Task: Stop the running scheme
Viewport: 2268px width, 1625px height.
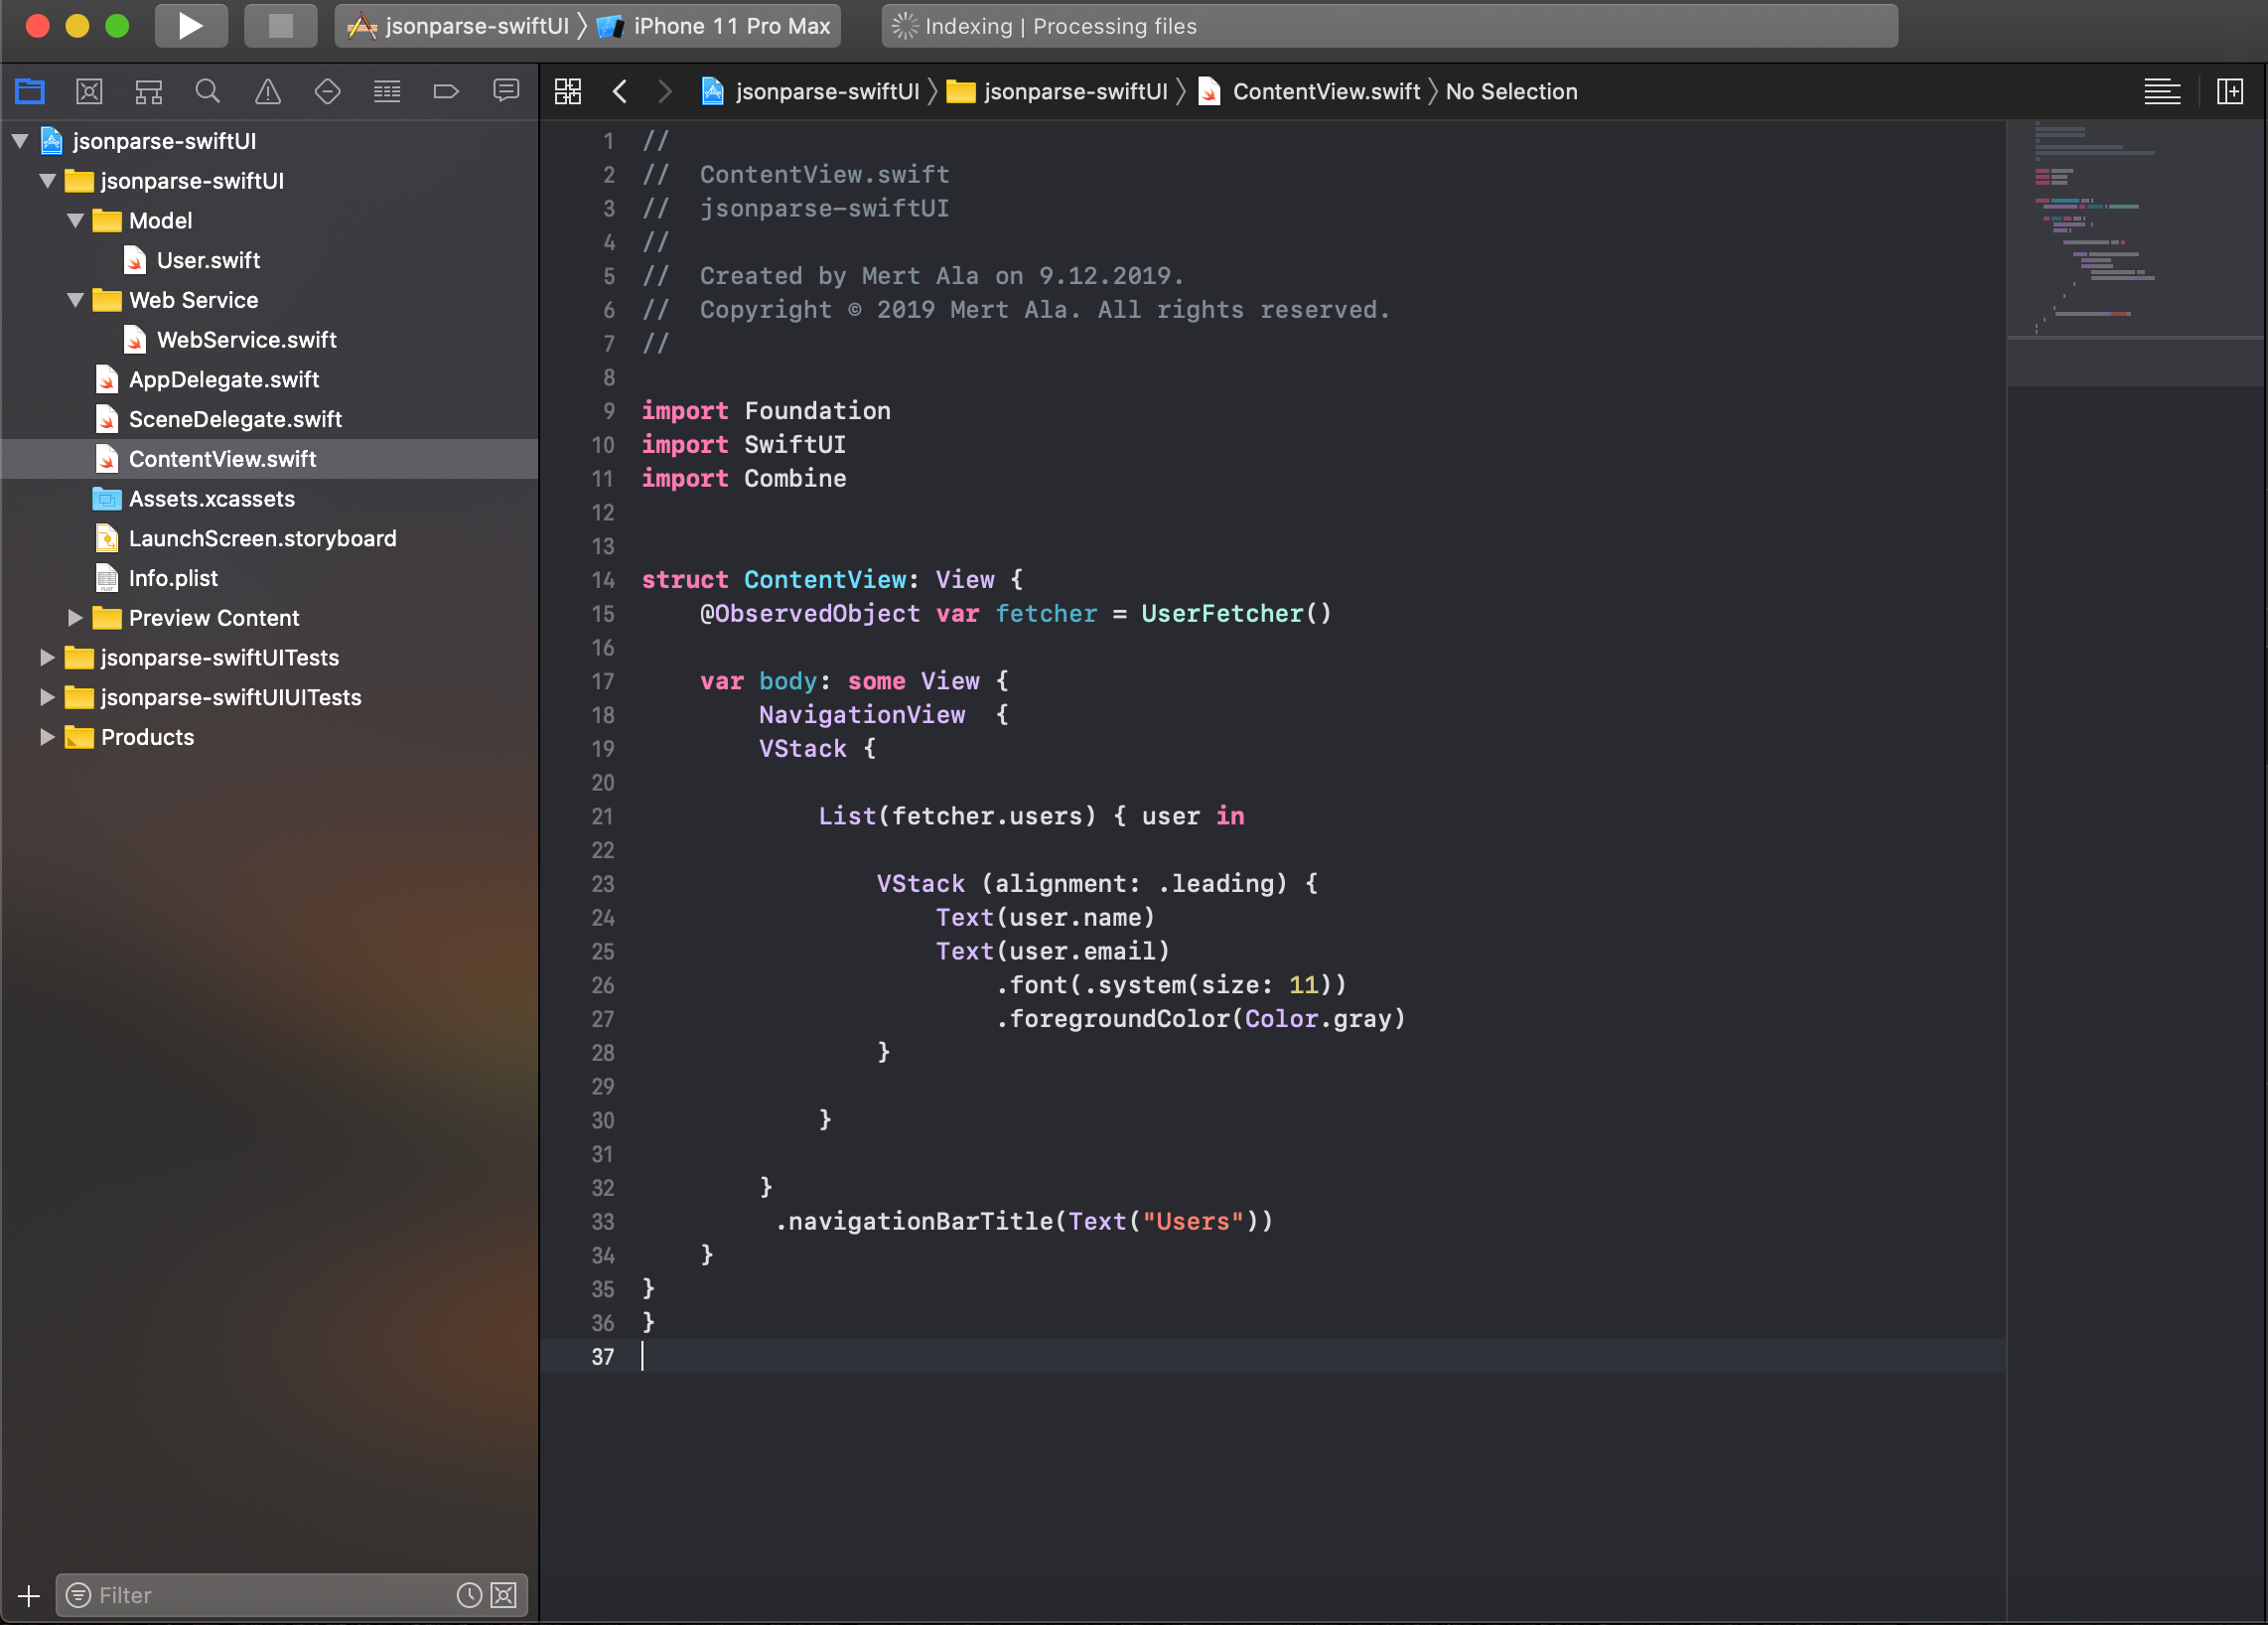Action: [280, 26]
